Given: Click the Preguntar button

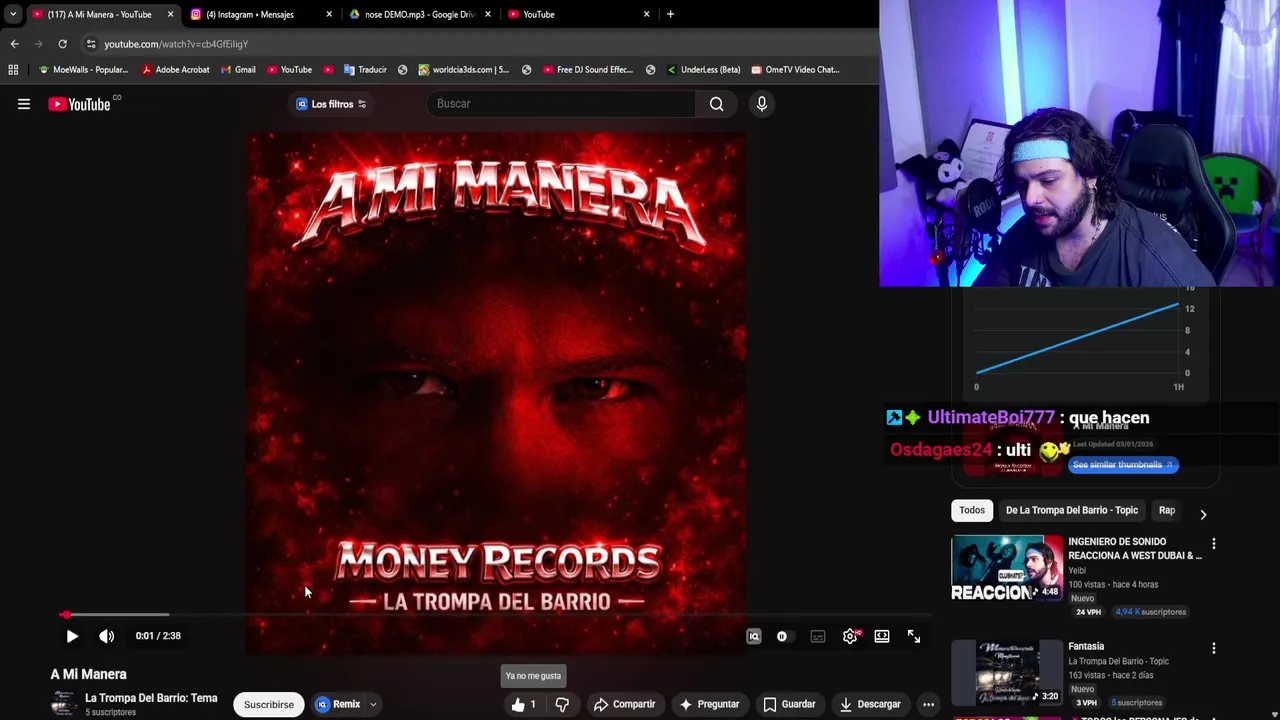Looking at the screenshot, I should click(x=708, y=704).
